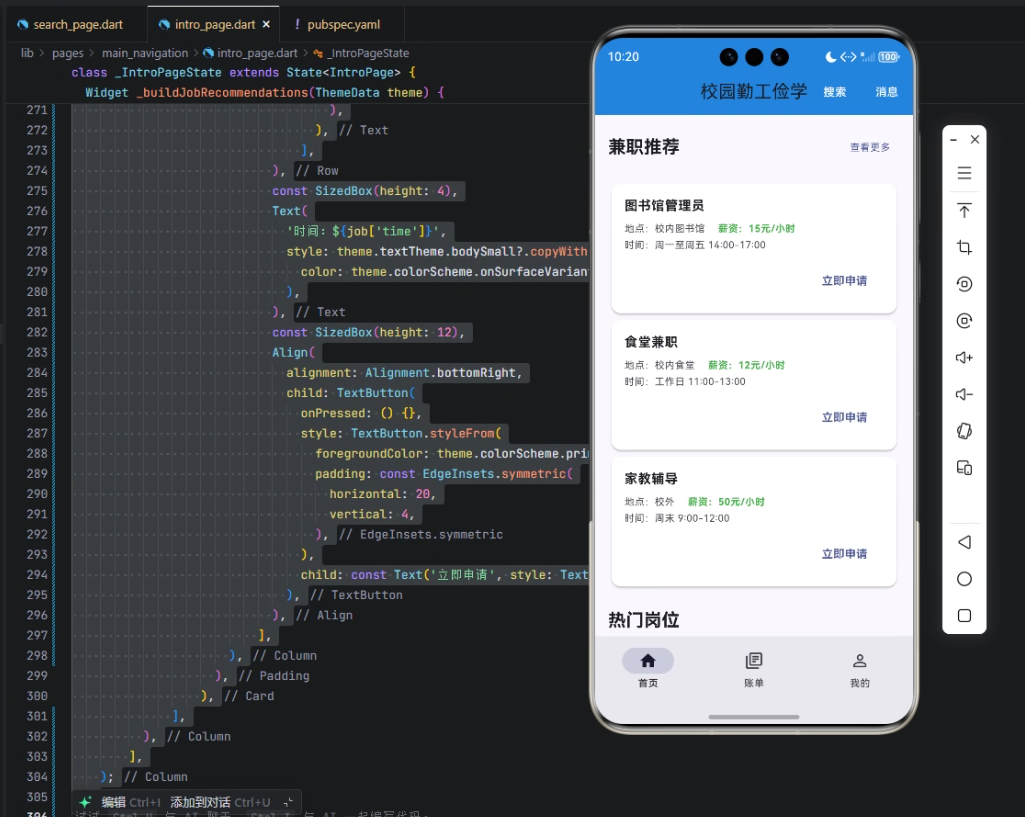Select the 账单 bottom navigation tab
Viewport: 1025px width, 817px height.
[x=754, y=669]
